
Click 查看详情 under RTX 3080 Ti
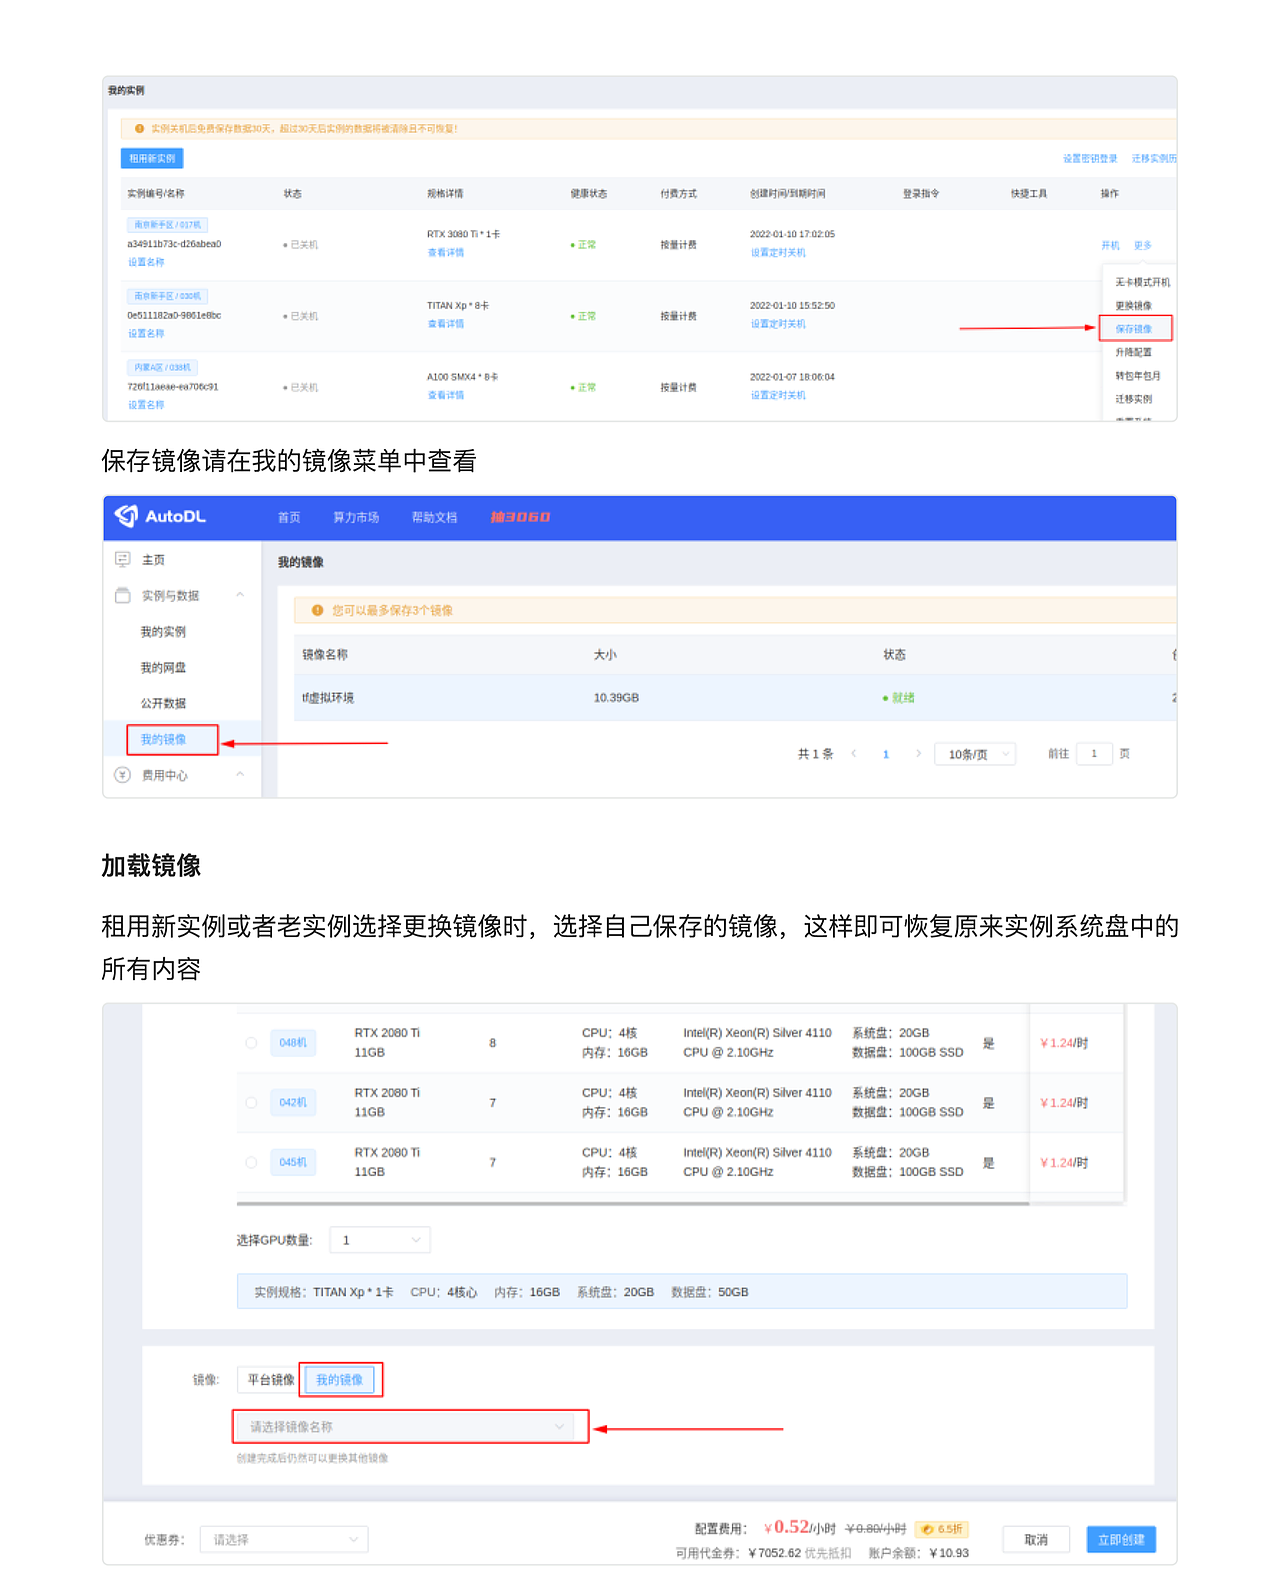[446, 253]
